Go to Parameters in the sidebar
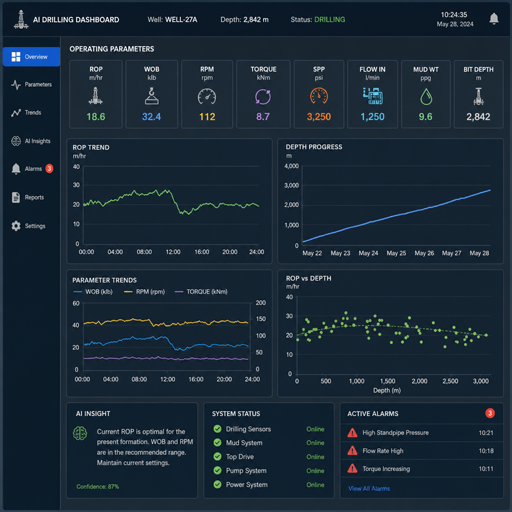512x512 pixels. pos(31,85)
